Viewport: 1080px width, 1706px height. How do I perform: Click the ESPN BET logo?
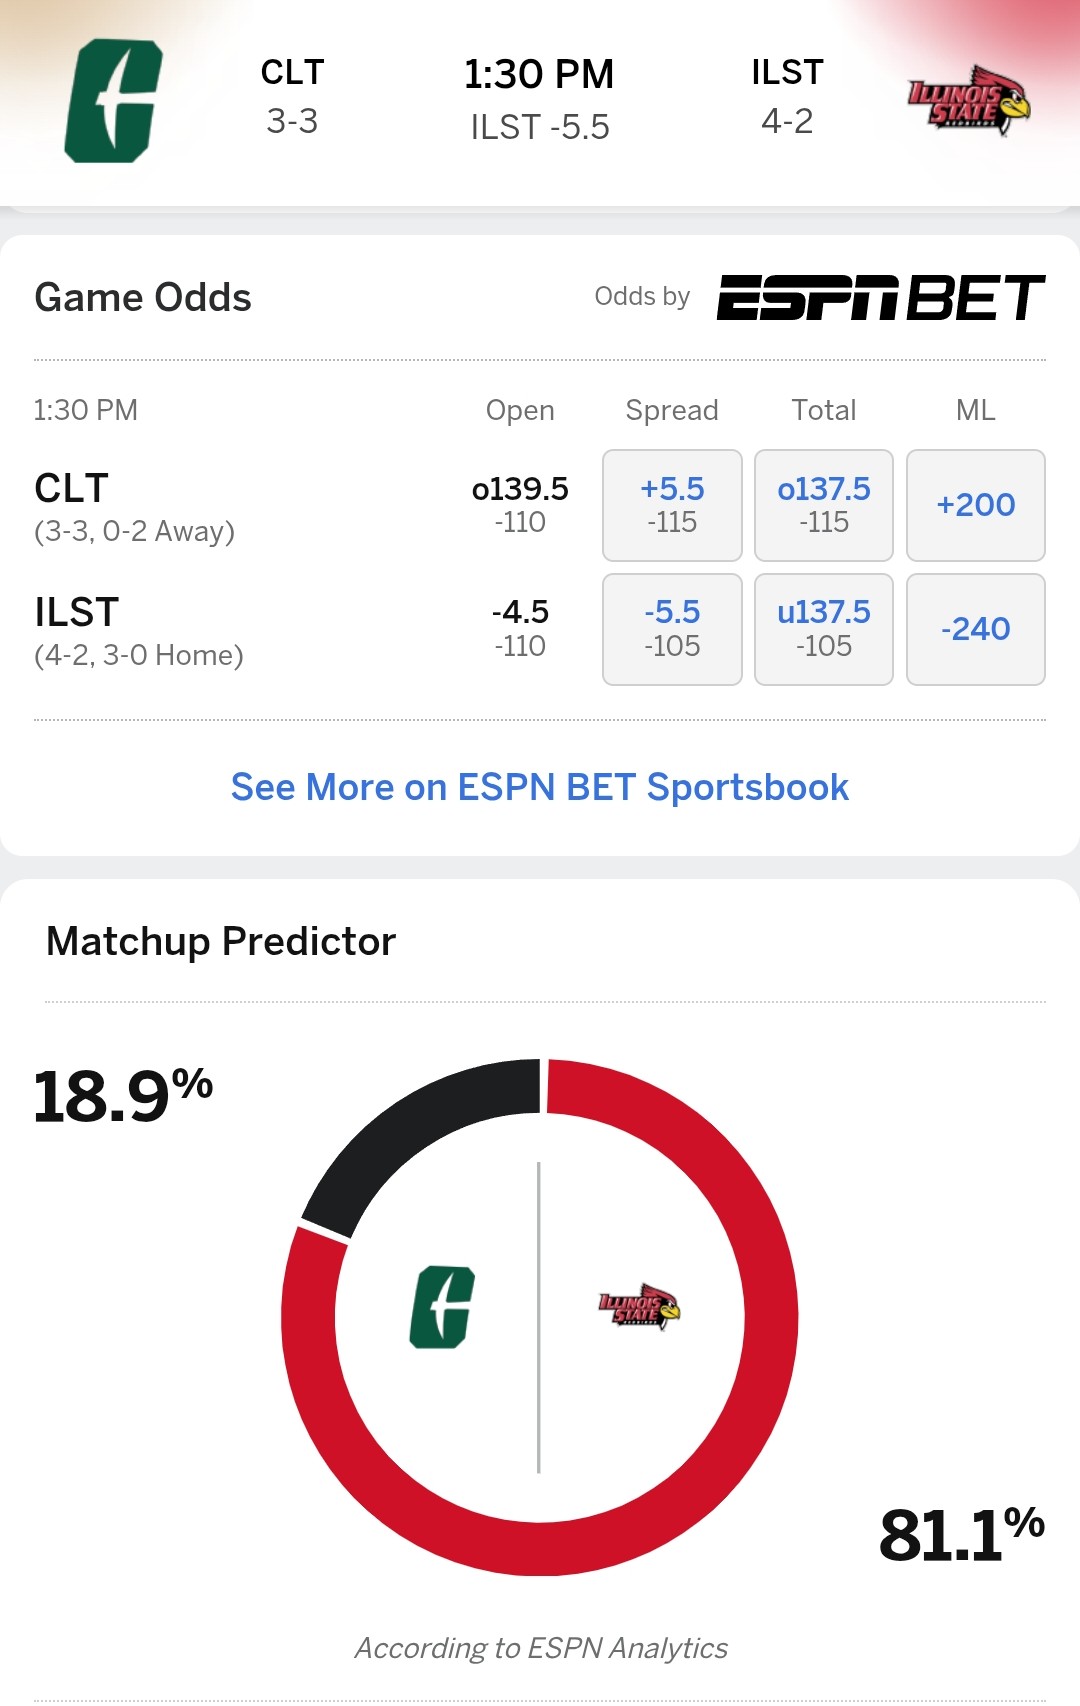tap(880, 297)
